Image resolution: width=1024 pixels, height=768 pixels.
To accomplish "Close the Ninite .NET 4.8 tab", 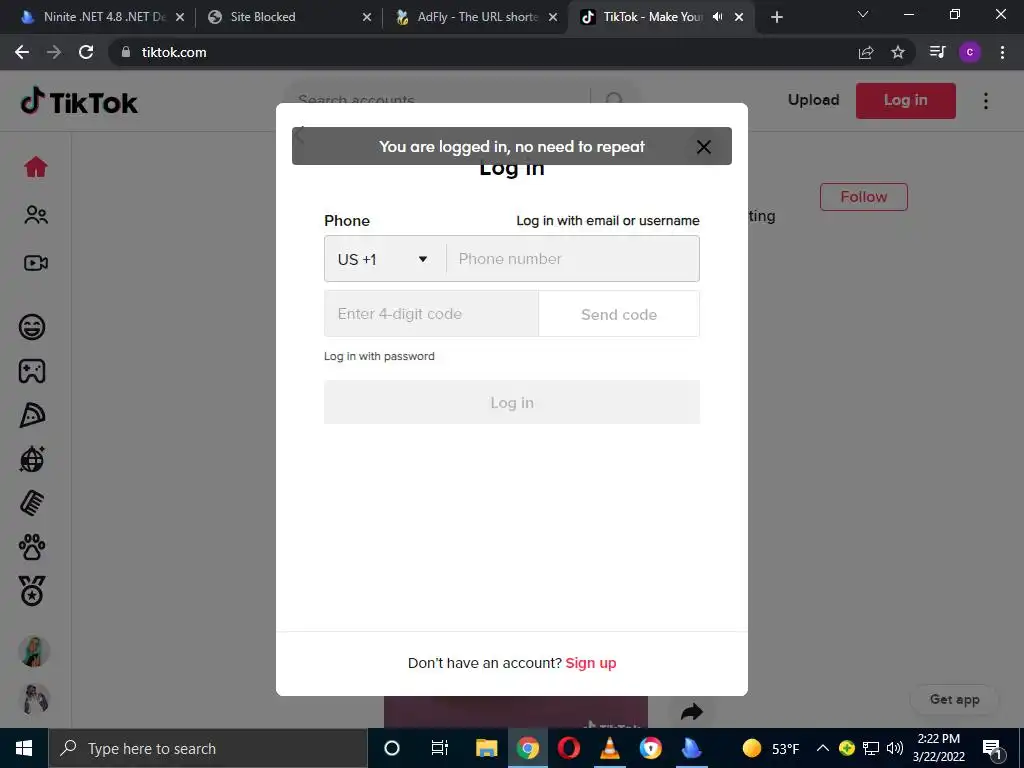I will tap(180, 17).
